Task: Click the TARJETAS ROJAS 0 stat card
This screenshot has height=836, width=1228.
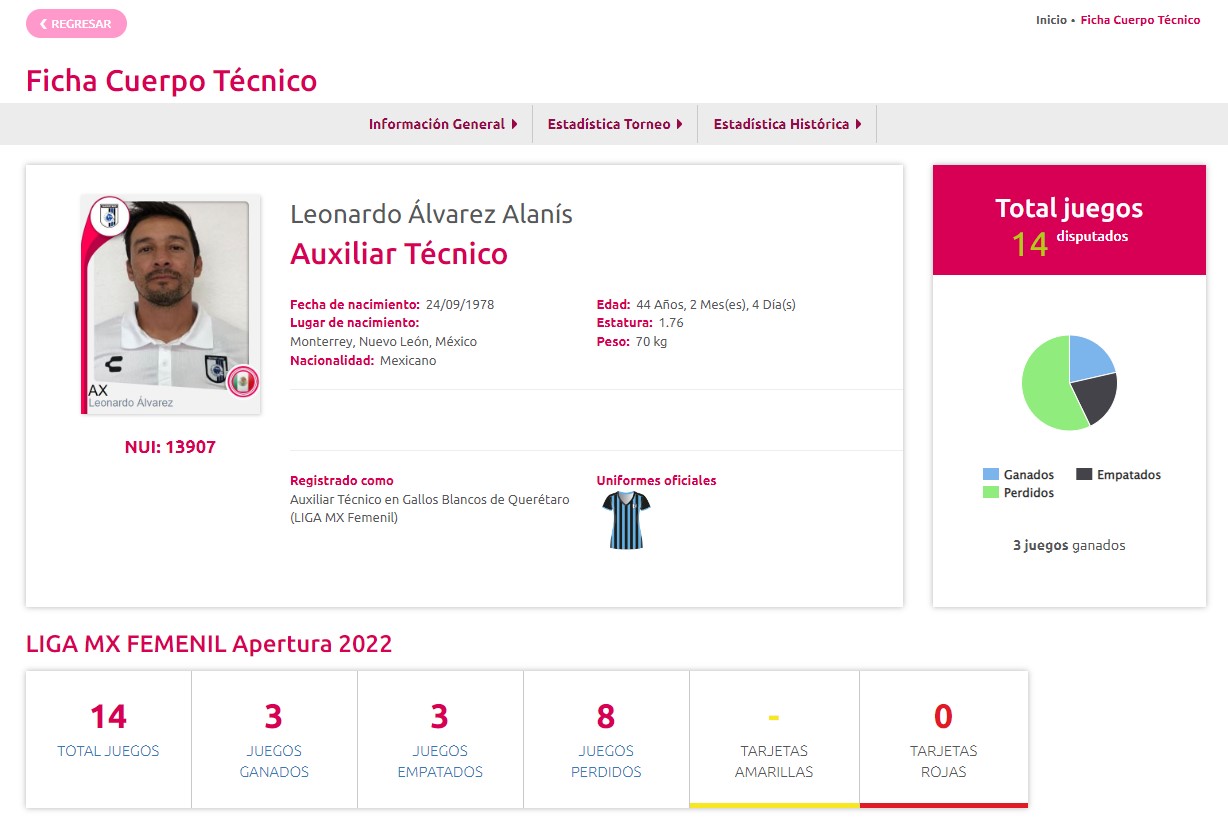Action: point(943,739)
